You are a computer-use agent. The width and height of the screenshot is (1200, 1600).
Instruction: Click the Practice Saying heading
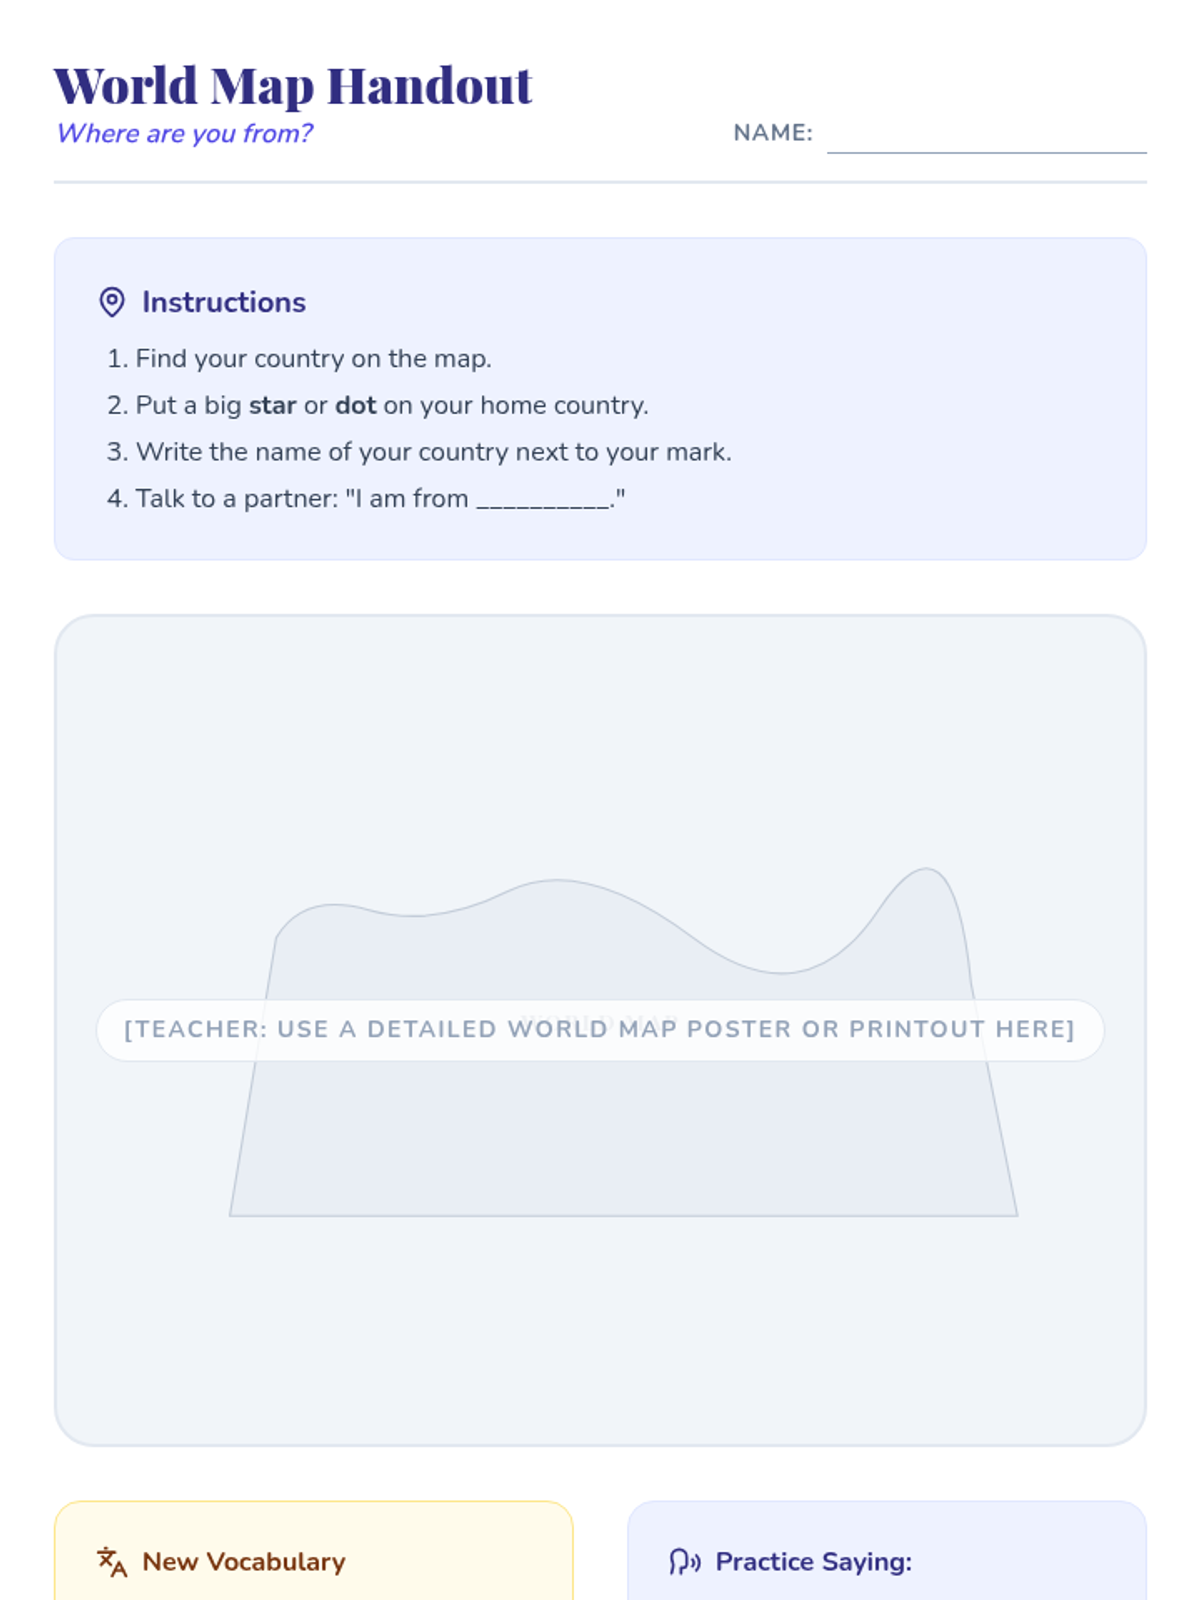click(x=813, y=1561)
